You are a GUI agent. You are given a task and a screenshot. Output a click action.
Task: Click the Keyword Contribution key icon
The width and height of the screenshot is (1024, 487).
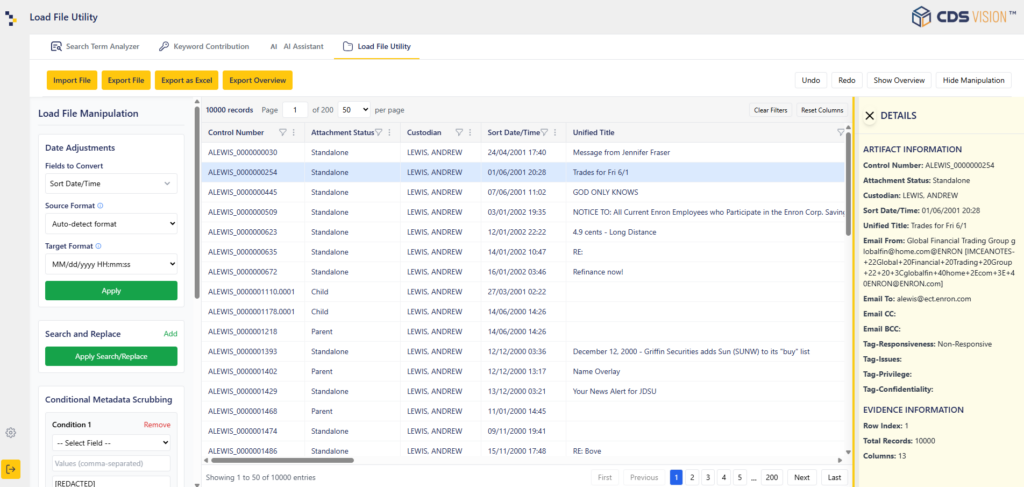coord(163,46)
